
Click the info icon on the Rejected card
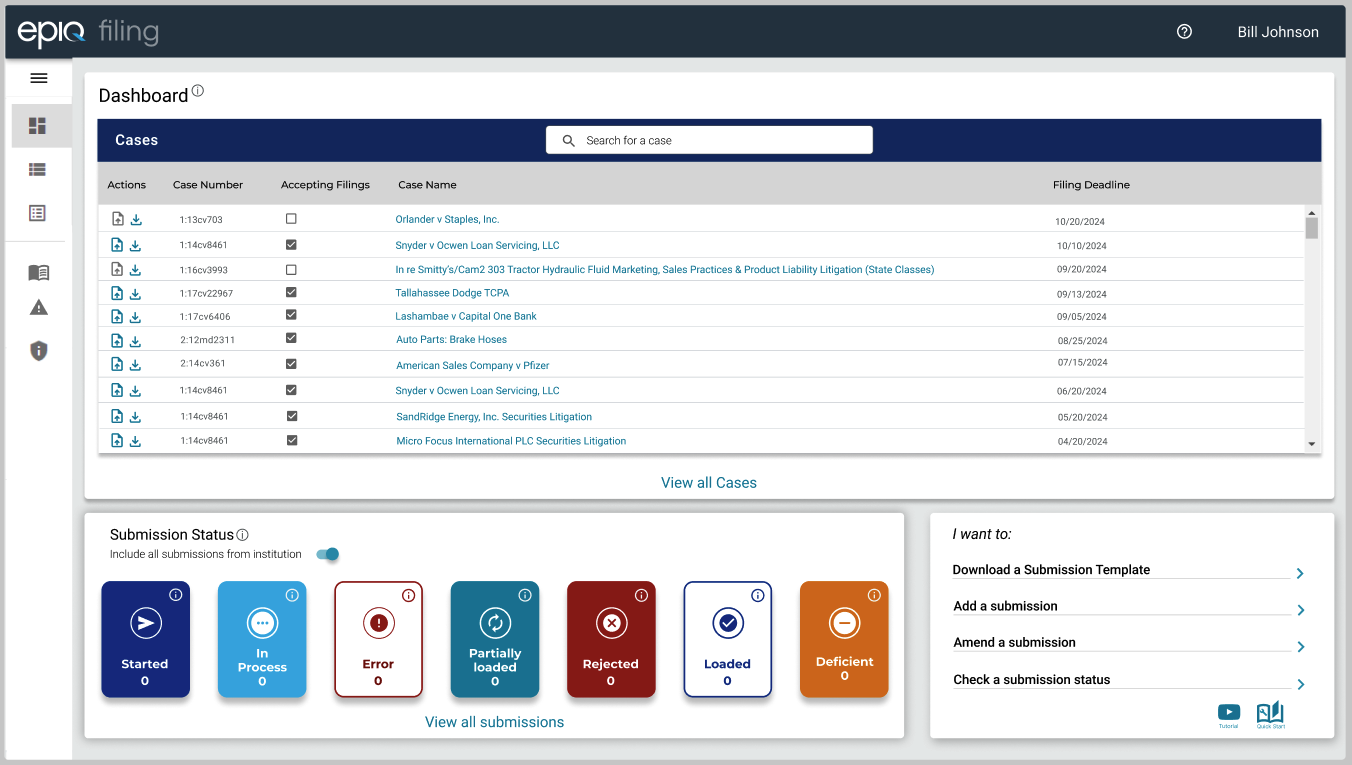(x=642, y=595)
